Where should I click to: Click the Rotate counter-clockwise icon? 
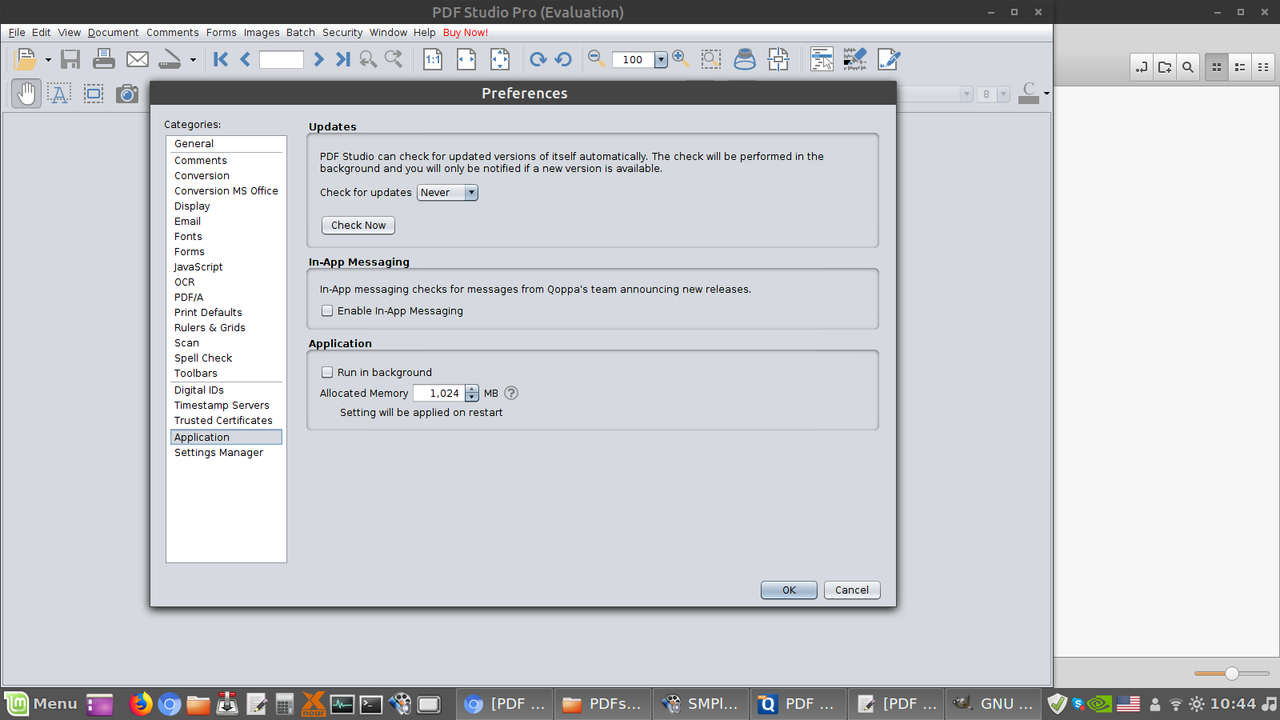[x=563, y=59]
